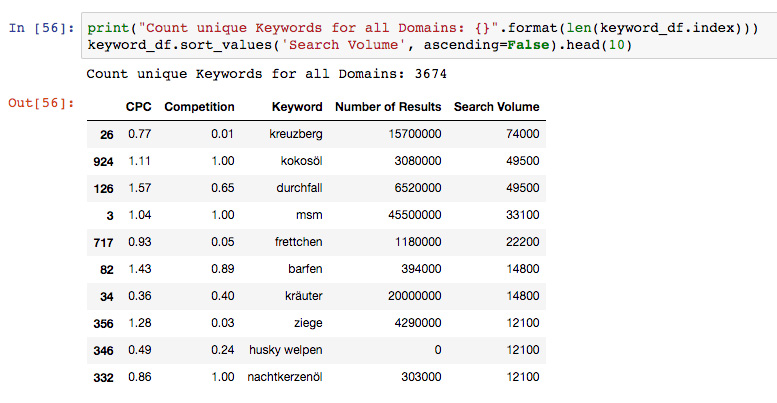Select the keyword 'husky welpen'
Viewport: 777px width, 403px height.
(285, 350)
